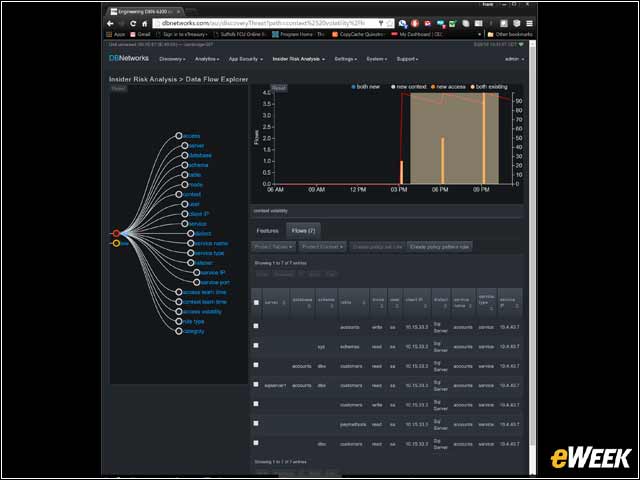Open the Chrome hamburger menu
Screen dimensions: 640x480
tap(529, 24)
